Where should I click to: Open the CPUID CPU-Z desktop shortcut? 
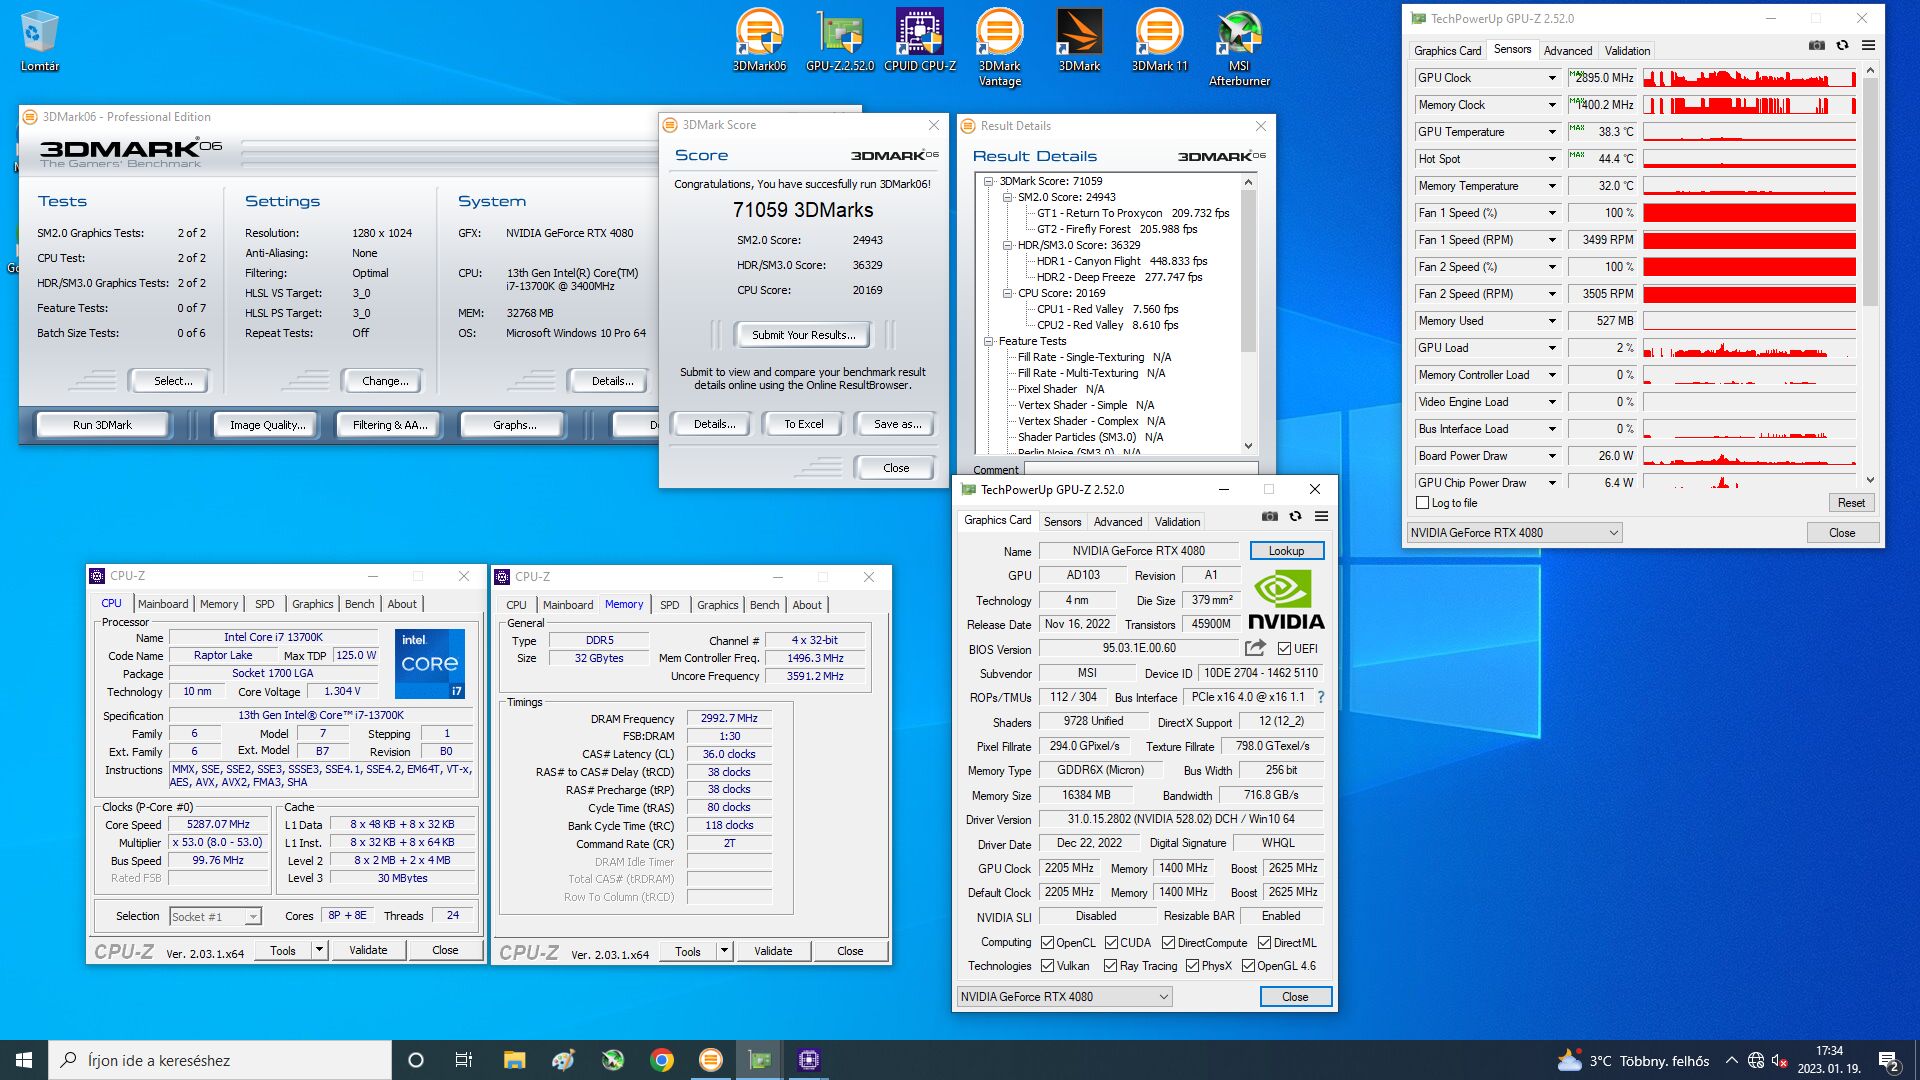pos(920,40)
